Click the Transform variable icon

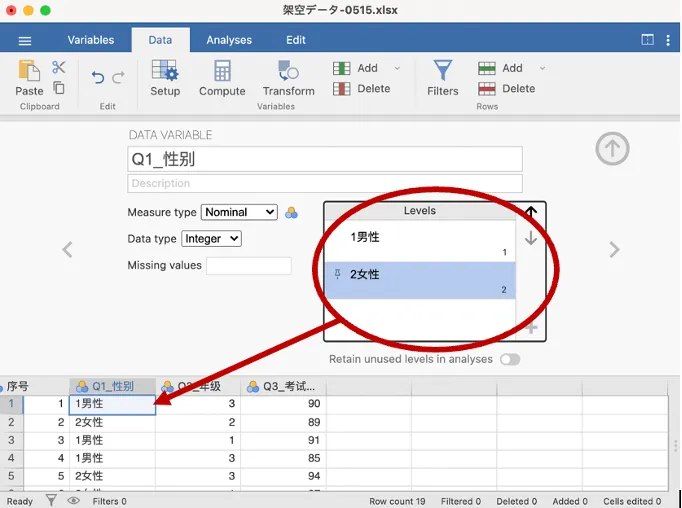[288, 78]
